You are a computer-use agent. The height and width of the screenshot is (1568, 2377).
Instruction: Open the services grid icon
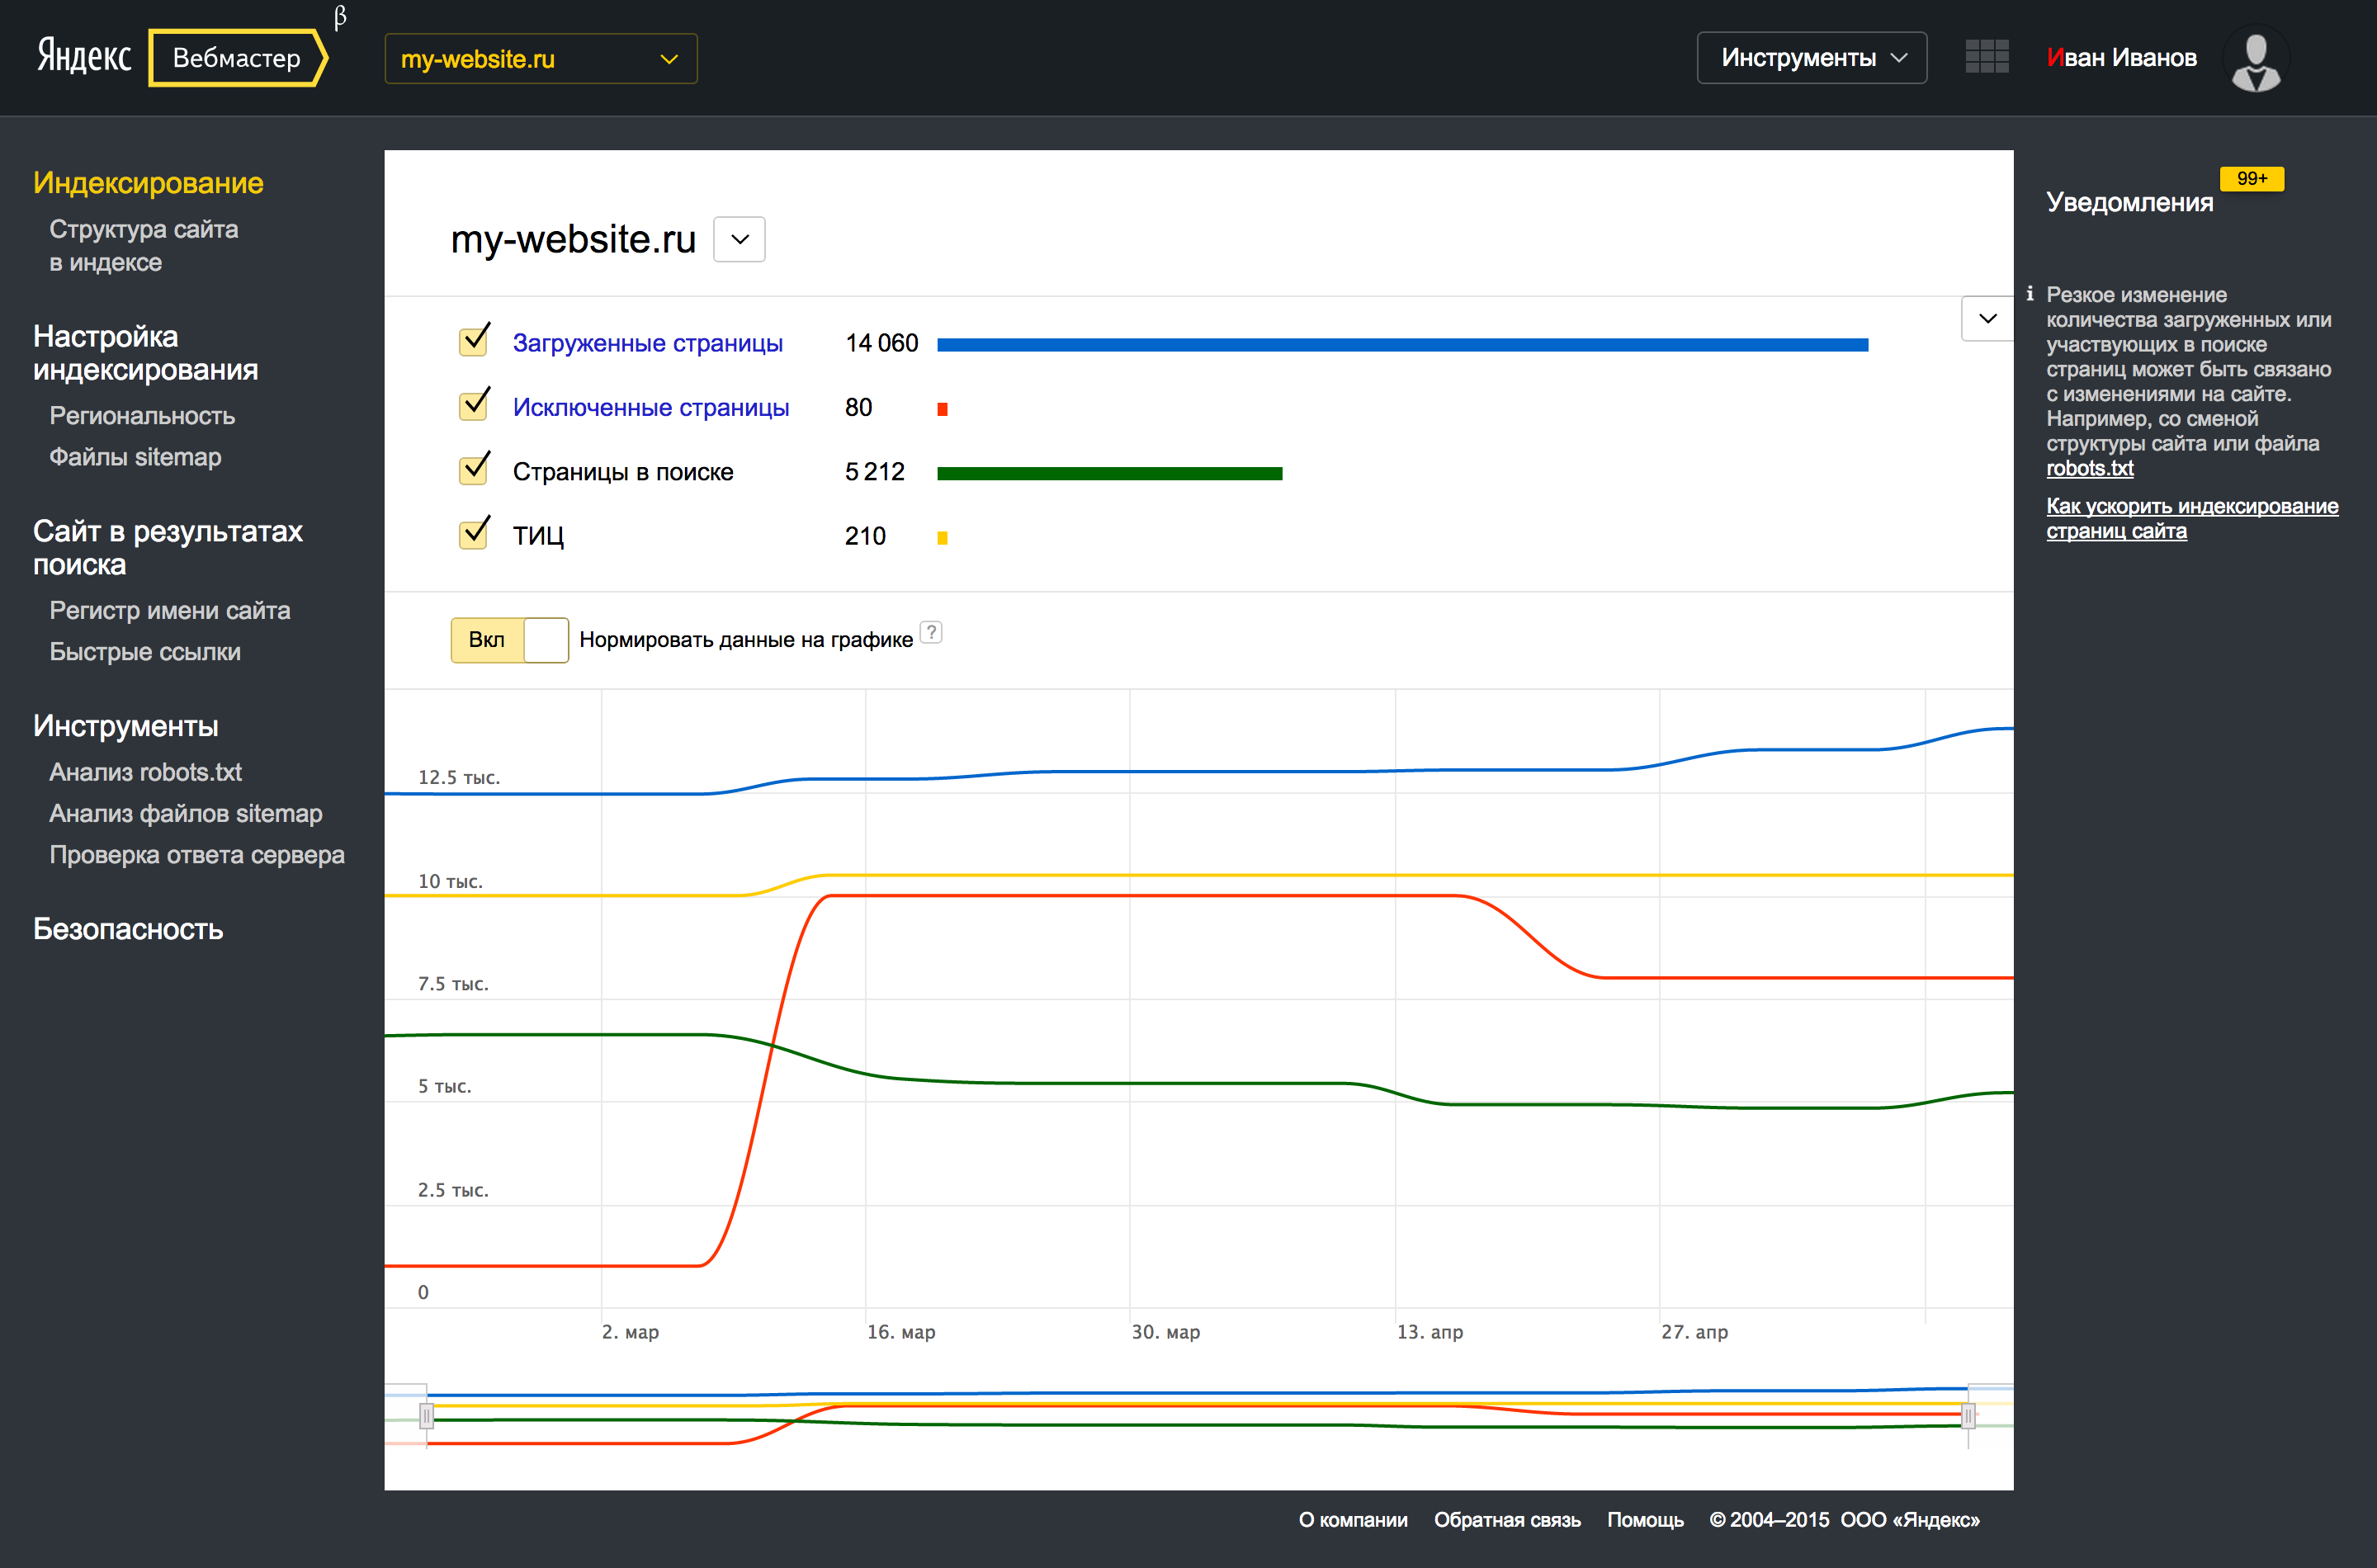pos(1986,57)
